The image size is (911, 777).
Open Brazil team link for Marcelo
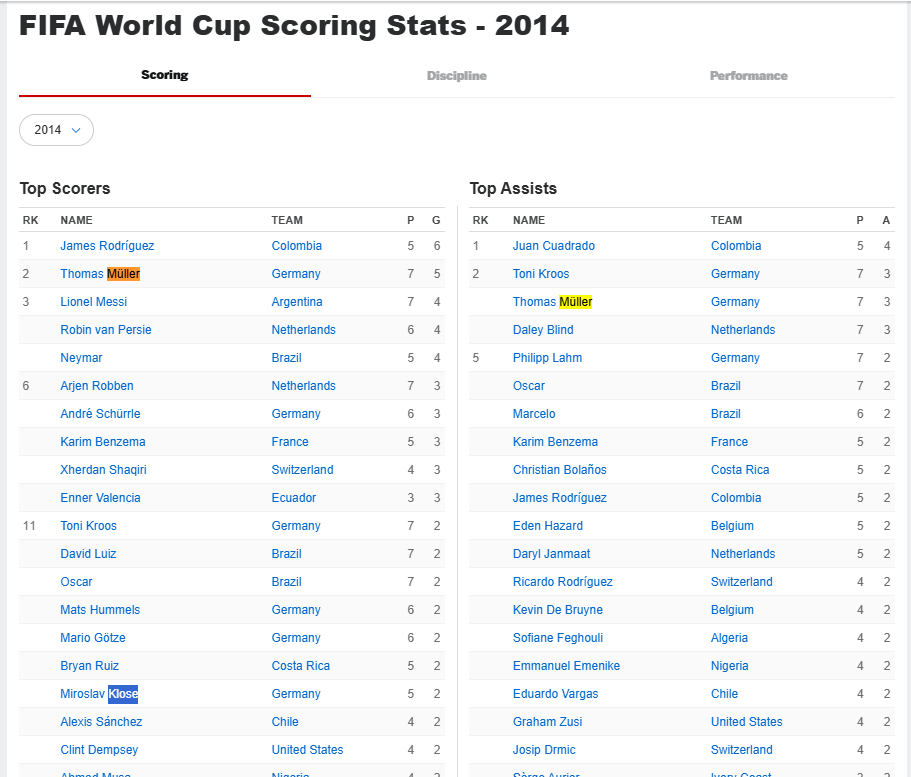726,413
